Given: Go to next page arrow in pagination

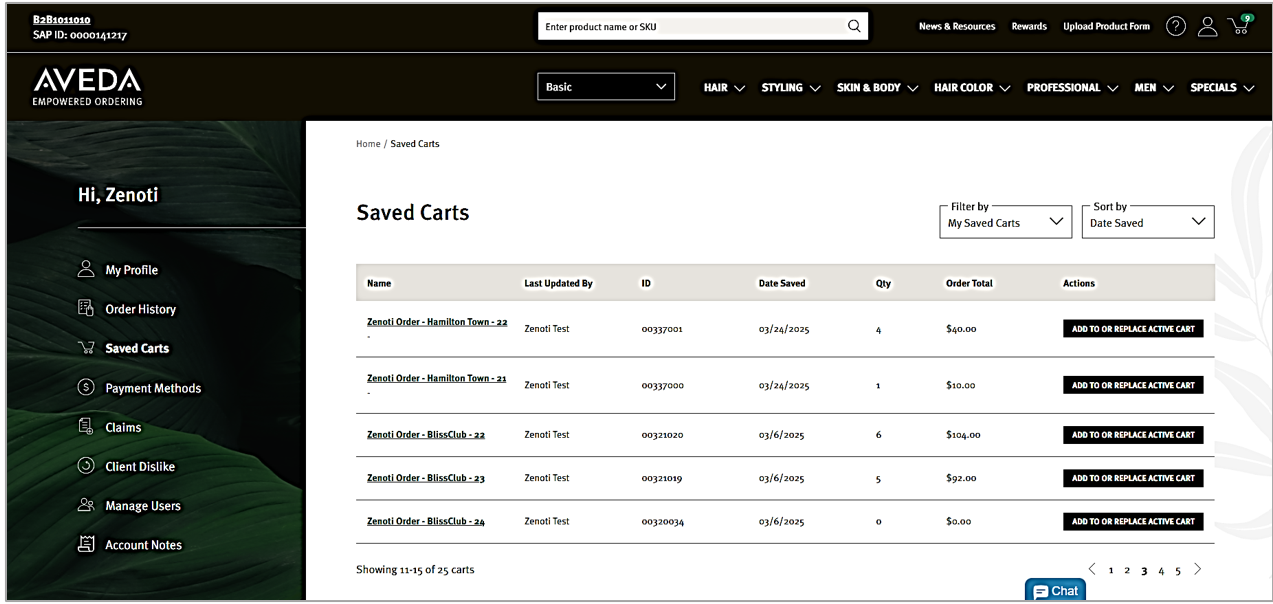Looking at the screenshot, I should (x=1197, y=569).
